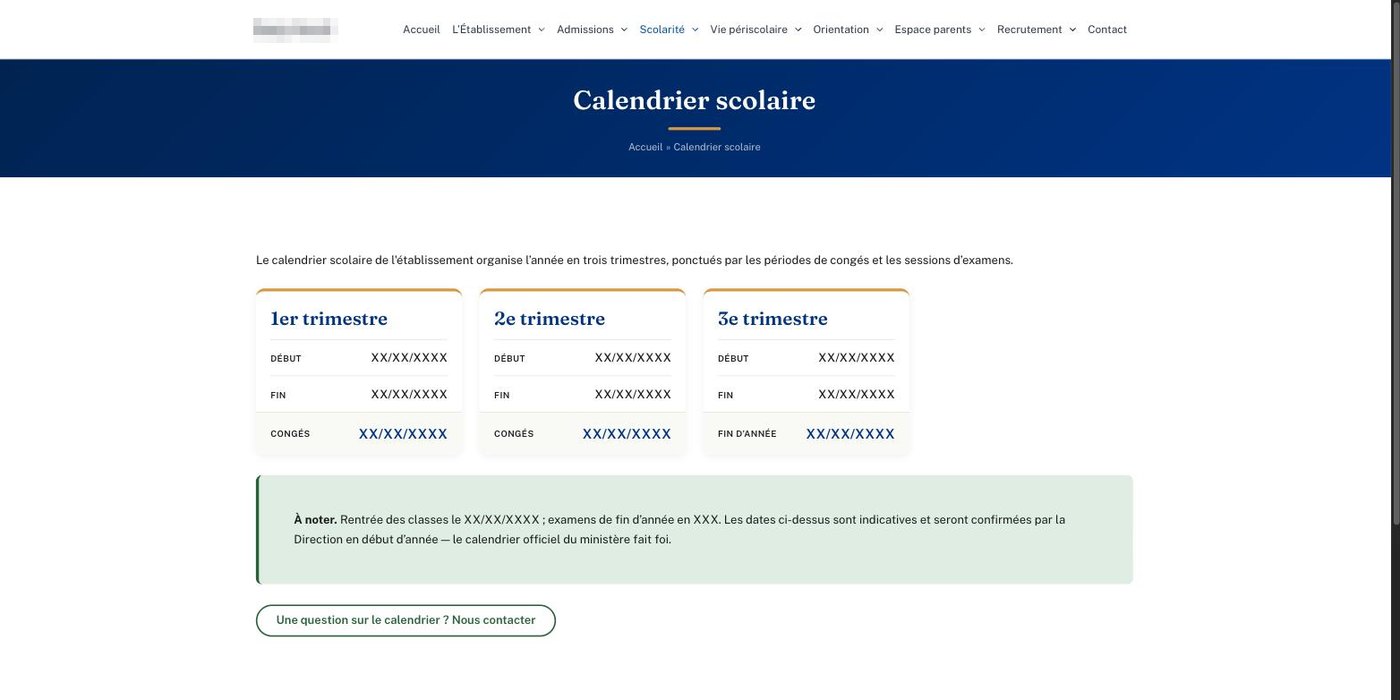Click the intro paragraph about trois trimestres

(635, 260)
